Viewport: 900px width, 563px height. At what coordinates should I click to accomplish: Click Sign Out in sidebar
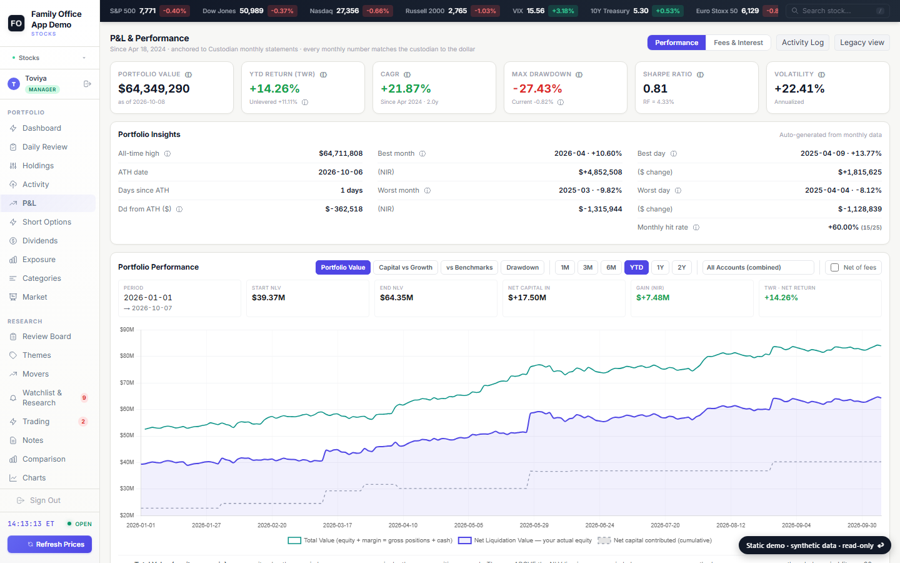tap(39, 500)
